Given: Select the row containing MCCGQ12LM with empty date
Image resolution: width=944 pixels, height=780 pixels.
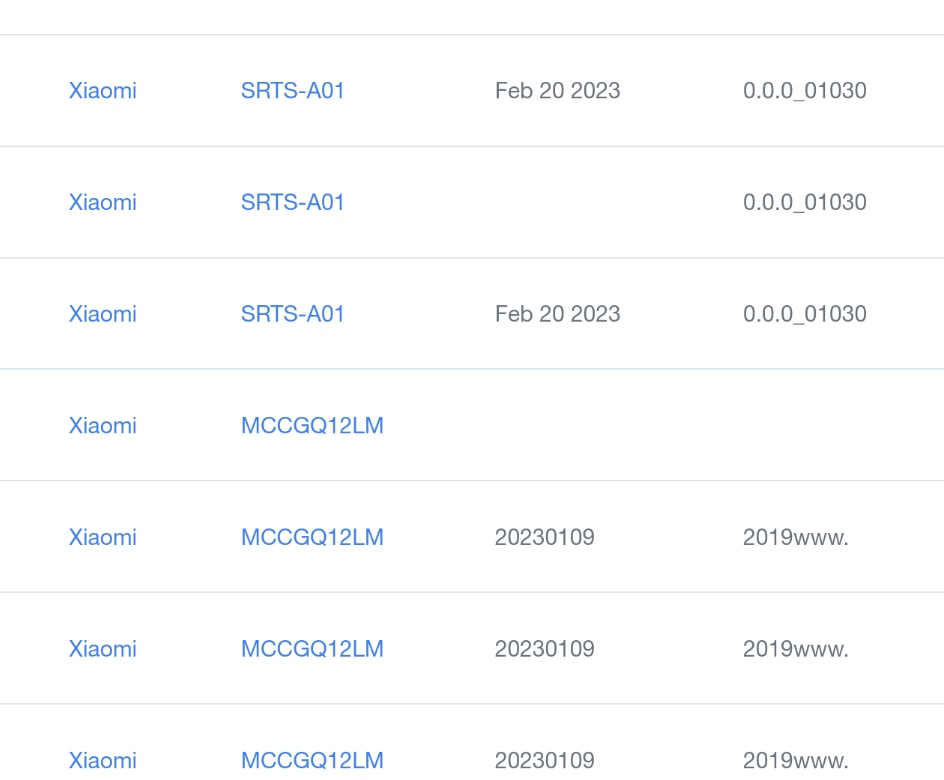Looking at the screenshot, I should [x=472, y=425].
